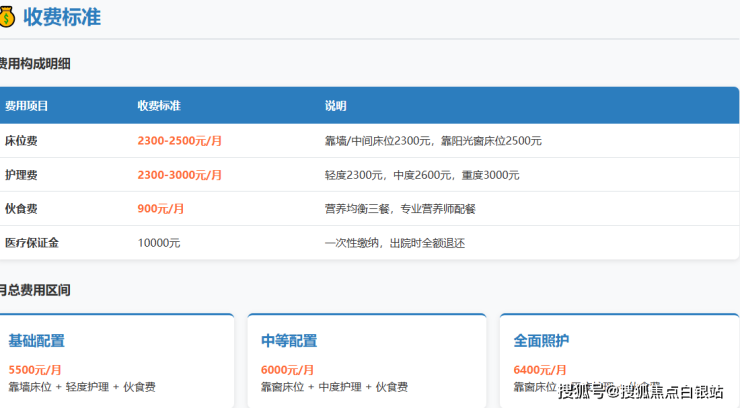This screenshot has height=408, width=740.
Task: Click the 费用项目 column header
Action: click(x=27, y=106)
